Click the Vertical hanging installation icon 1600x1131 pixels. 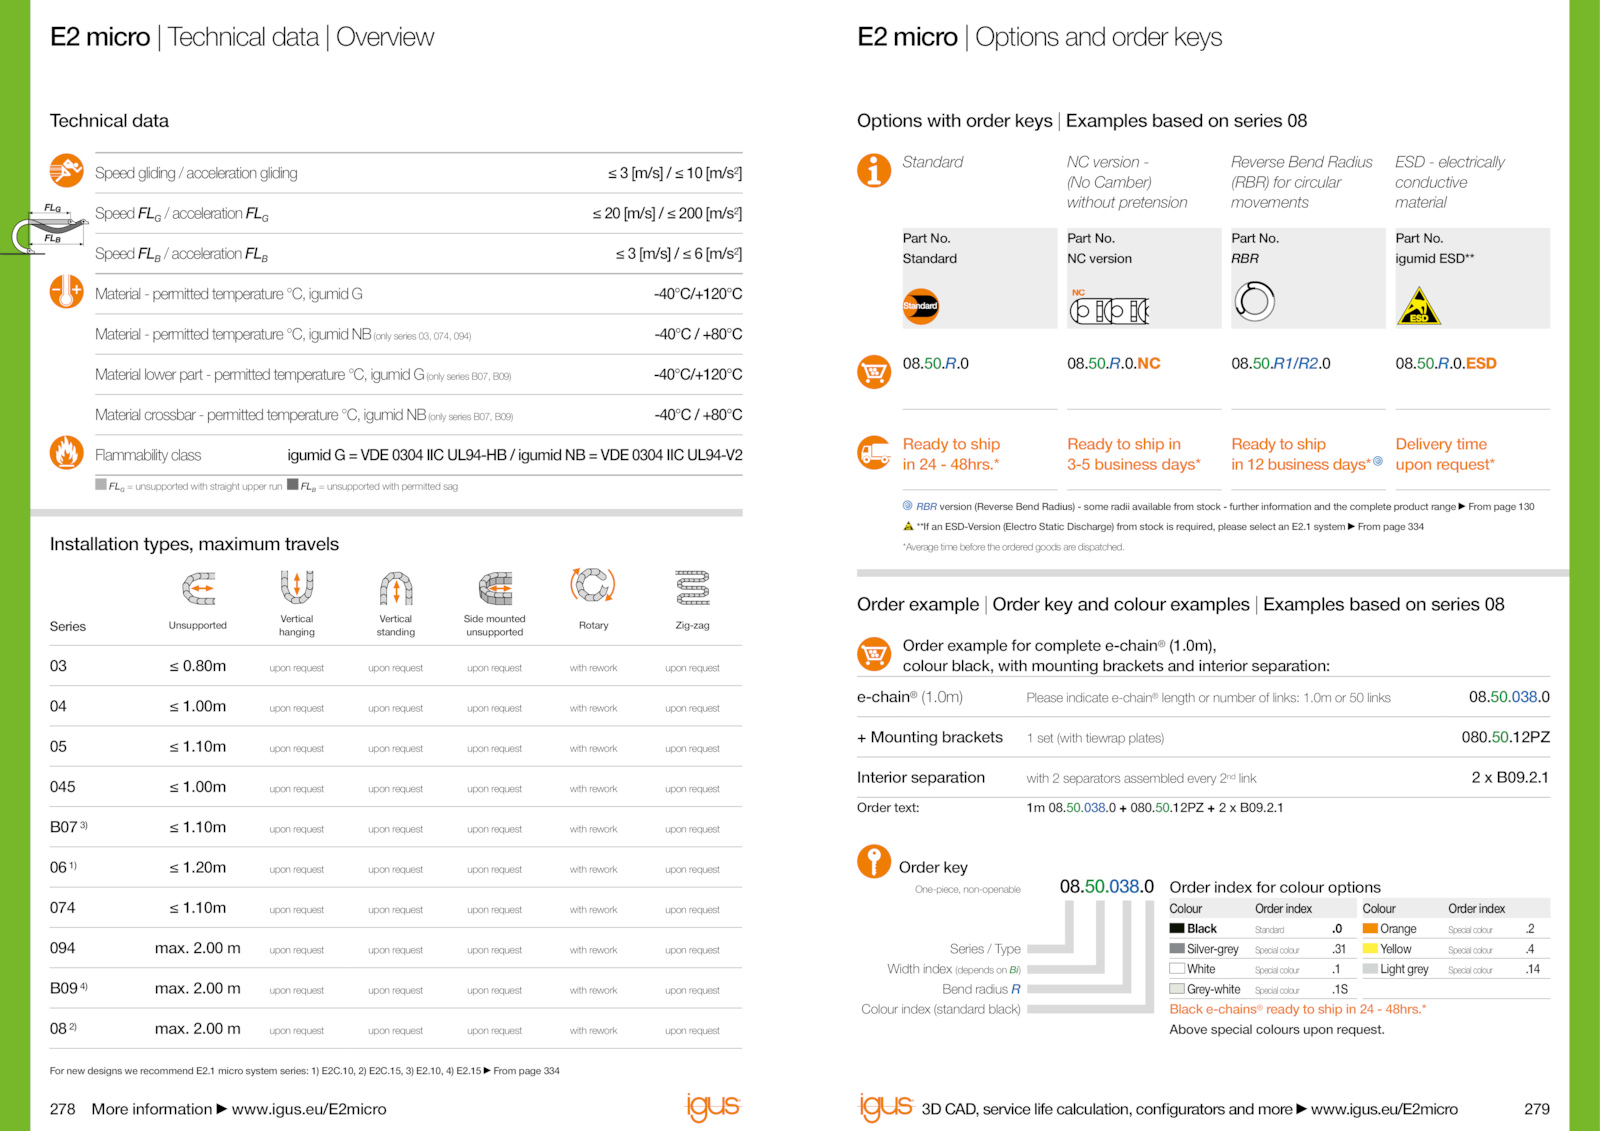(297, 587)
